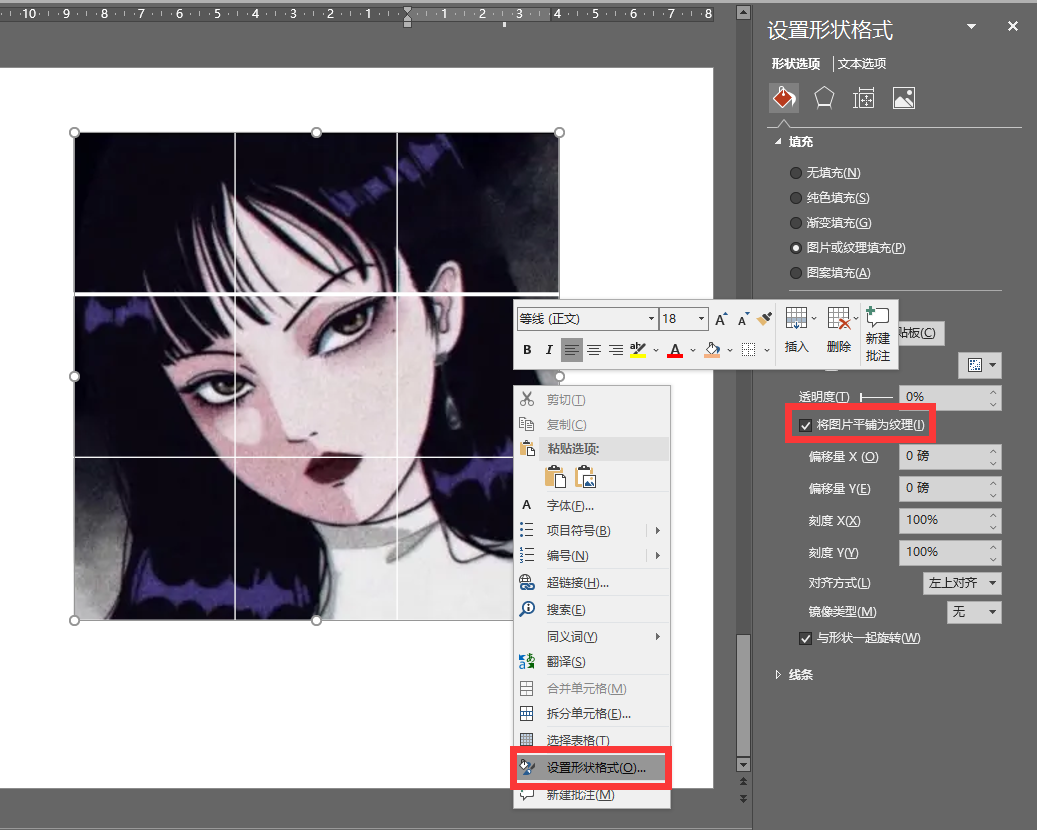Select 渐变填充 radio button
1037x830 pixels.
[x=796, y=223]
